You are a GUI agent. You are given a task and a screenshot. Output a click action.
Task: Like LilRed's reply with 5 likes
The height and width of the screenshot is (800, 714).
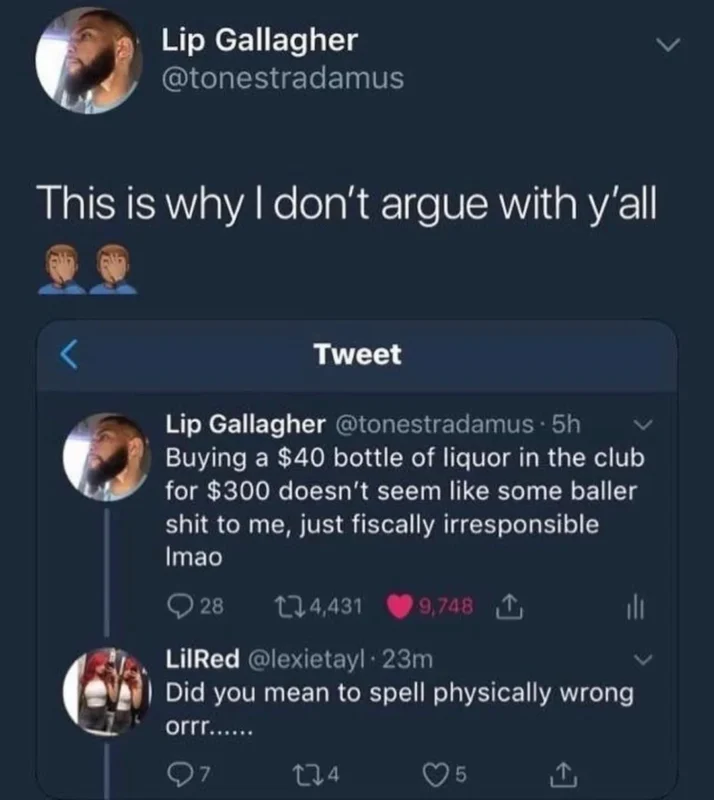click(445, 774)
